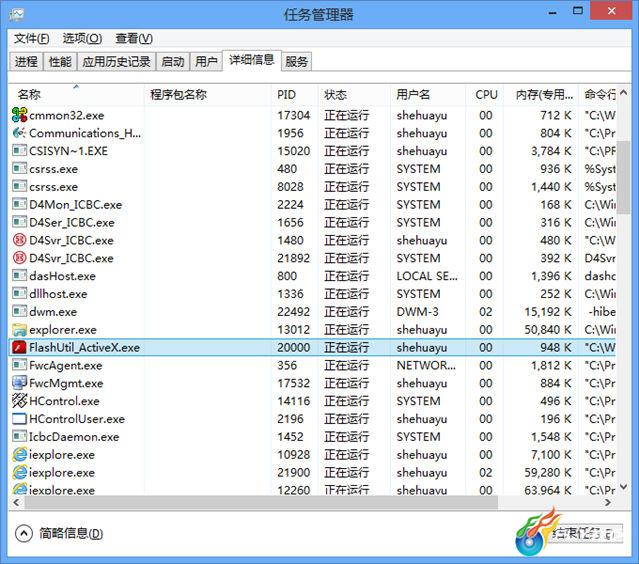Click the iexplore.exe icon beside PID 10928
The height and width of the screenshot is (564, 639).
pos(19,454)
